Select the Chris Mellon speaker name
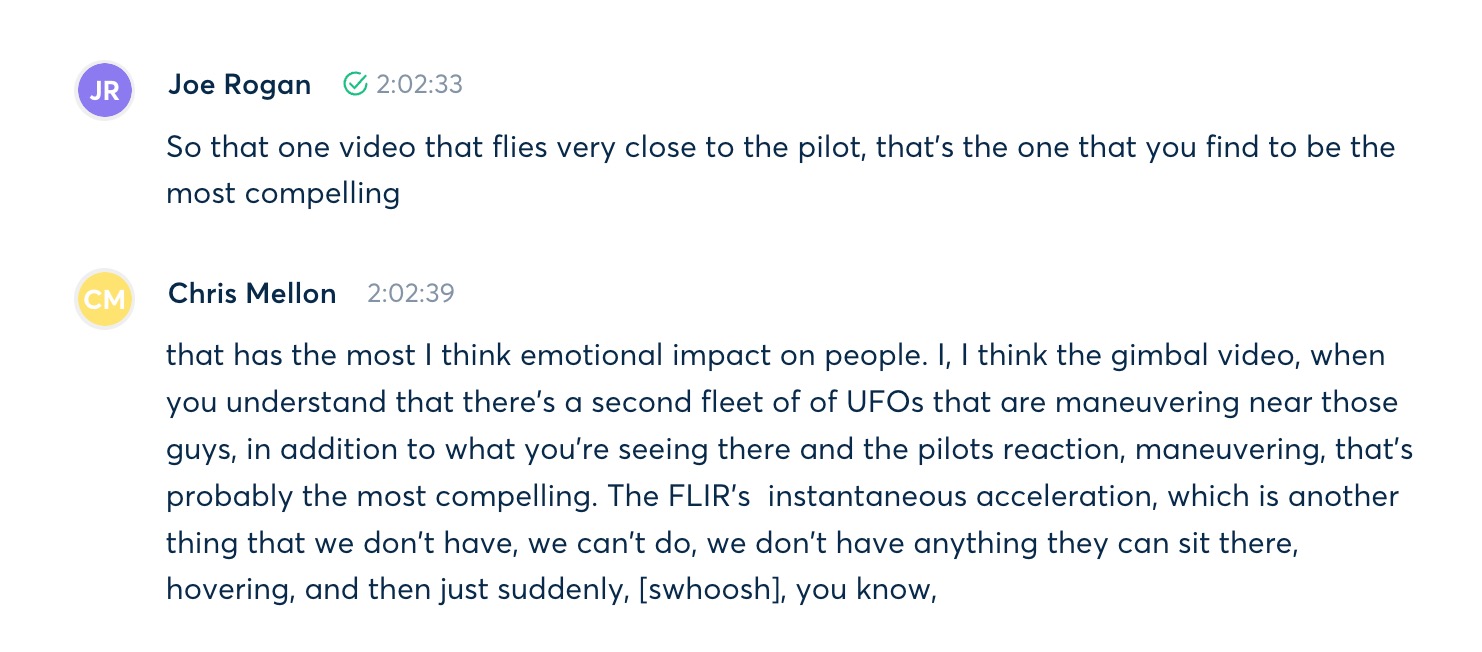The height and width of the screenshot is (652, 1482). 252,293
